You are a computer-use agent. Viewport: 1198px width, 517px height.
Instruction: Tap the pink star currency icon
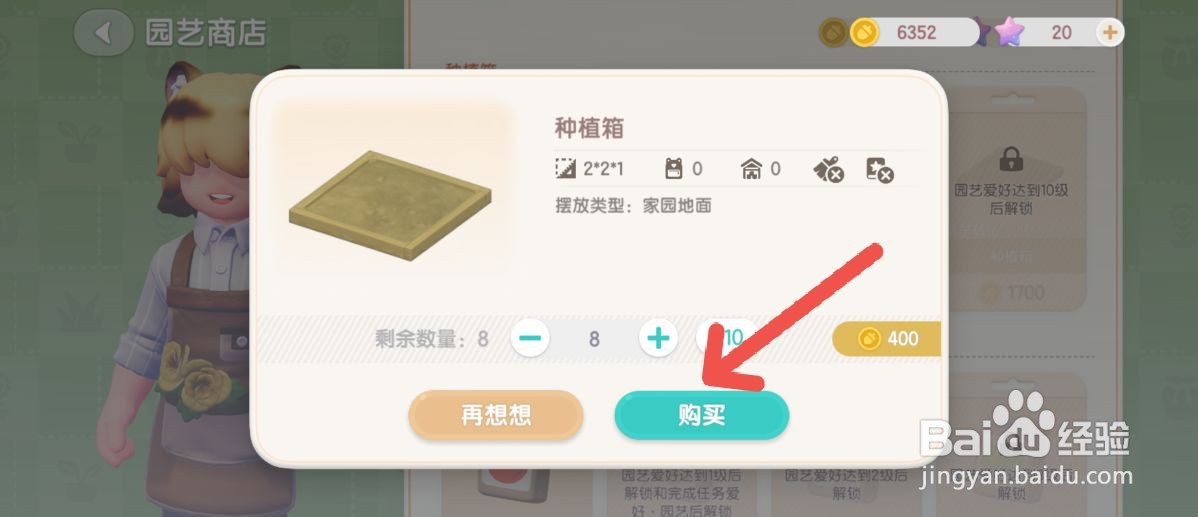(1009, 32)
